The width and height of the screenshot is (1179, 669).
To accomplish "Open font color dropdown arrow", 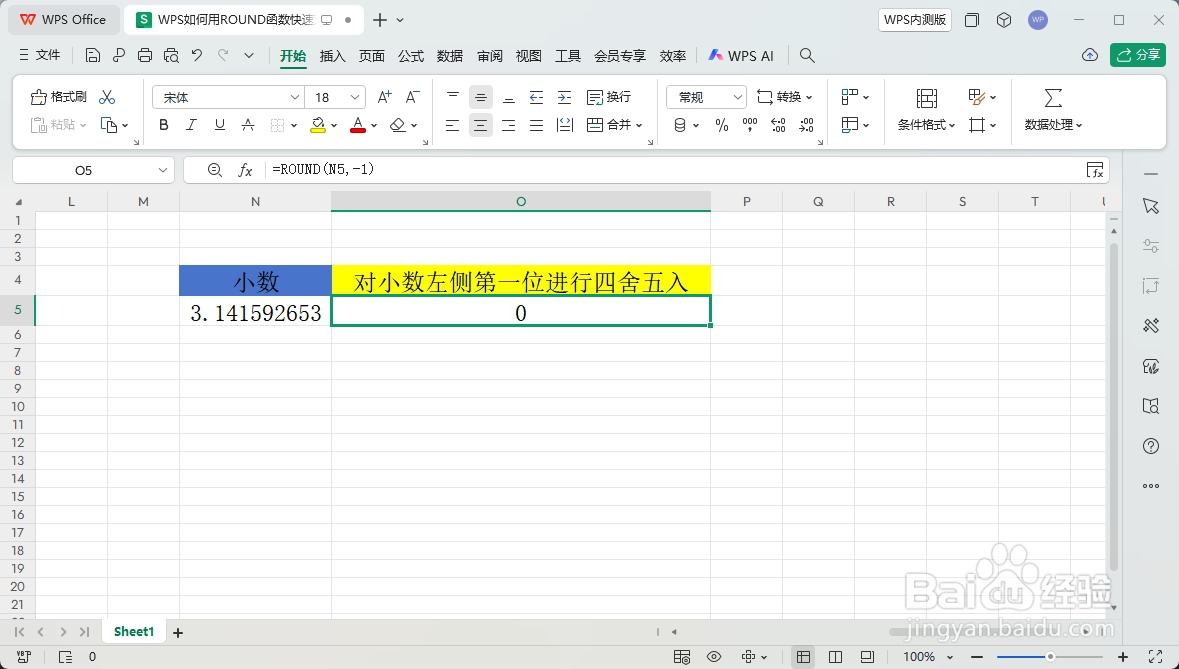I will pyautogui.click(x=374, y=126).
